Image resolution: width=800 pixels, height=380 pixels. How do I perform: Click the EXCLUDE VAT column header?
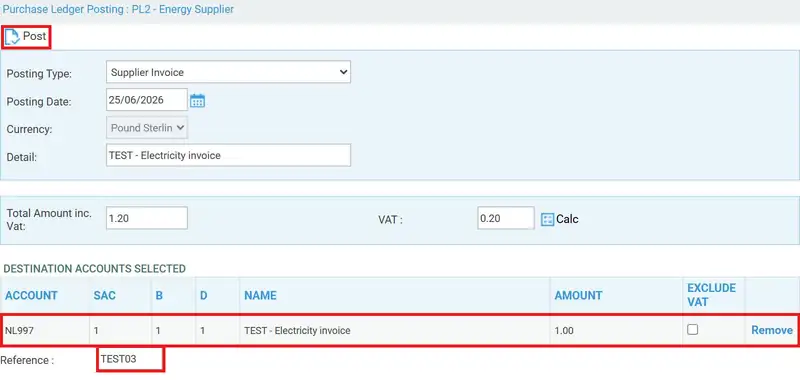711,295
